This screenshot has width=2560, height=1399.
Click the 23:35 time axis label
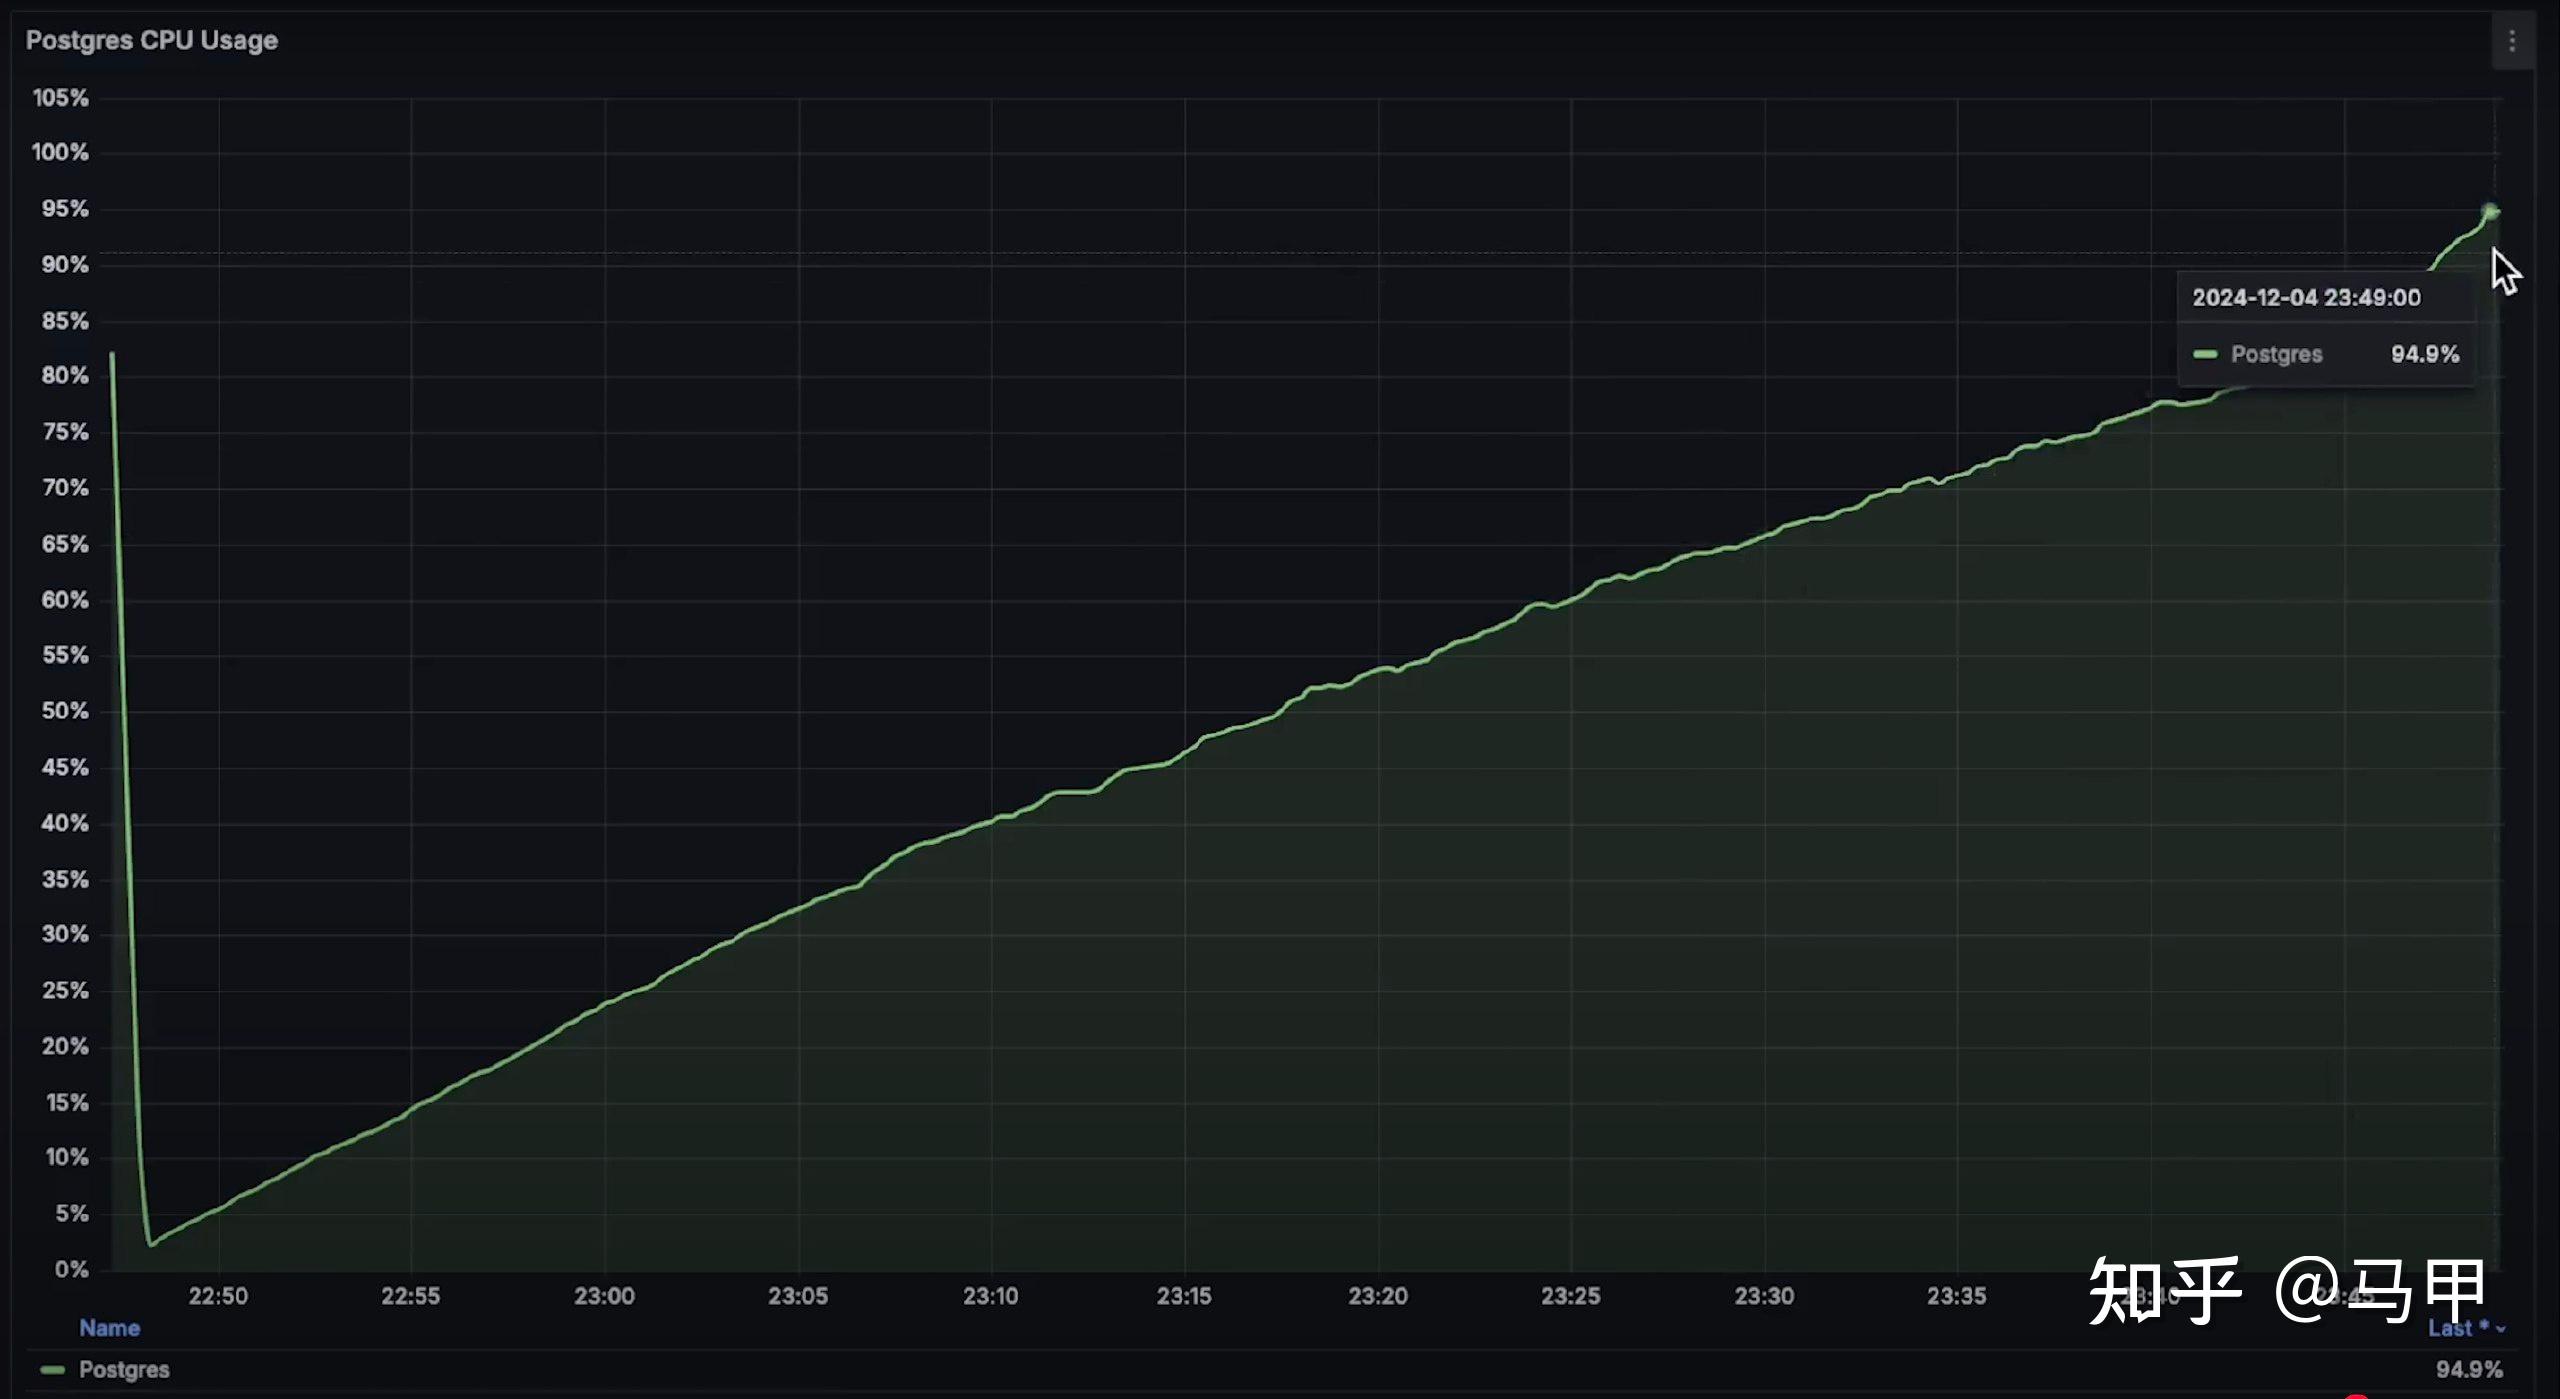click(x=1956, y=1296)
